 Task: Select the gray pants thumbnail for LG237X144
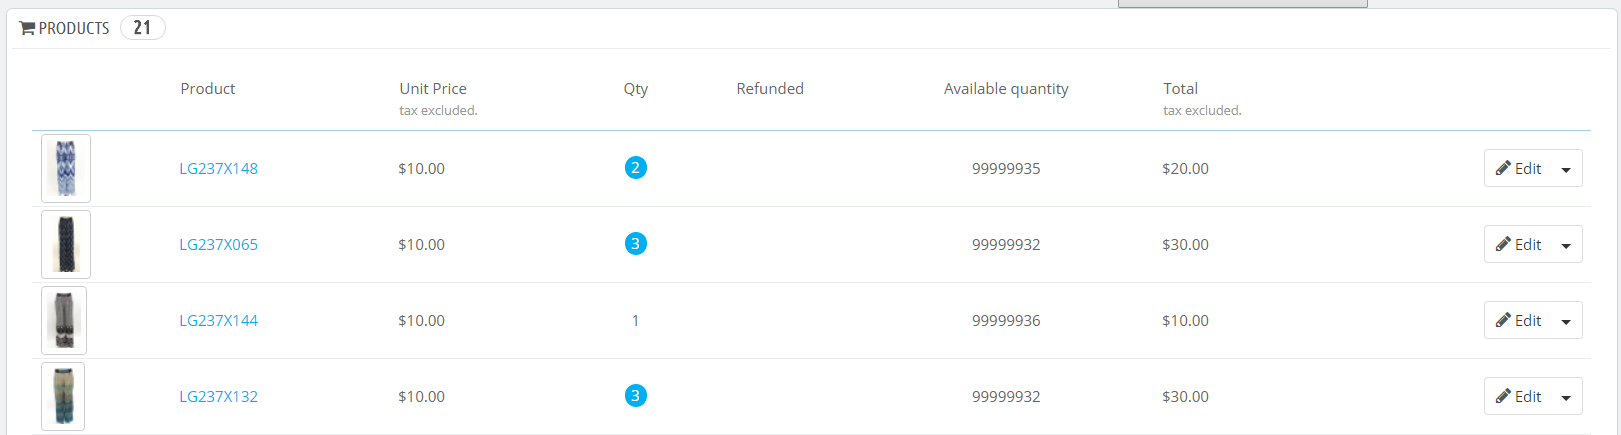coord(64,320)
